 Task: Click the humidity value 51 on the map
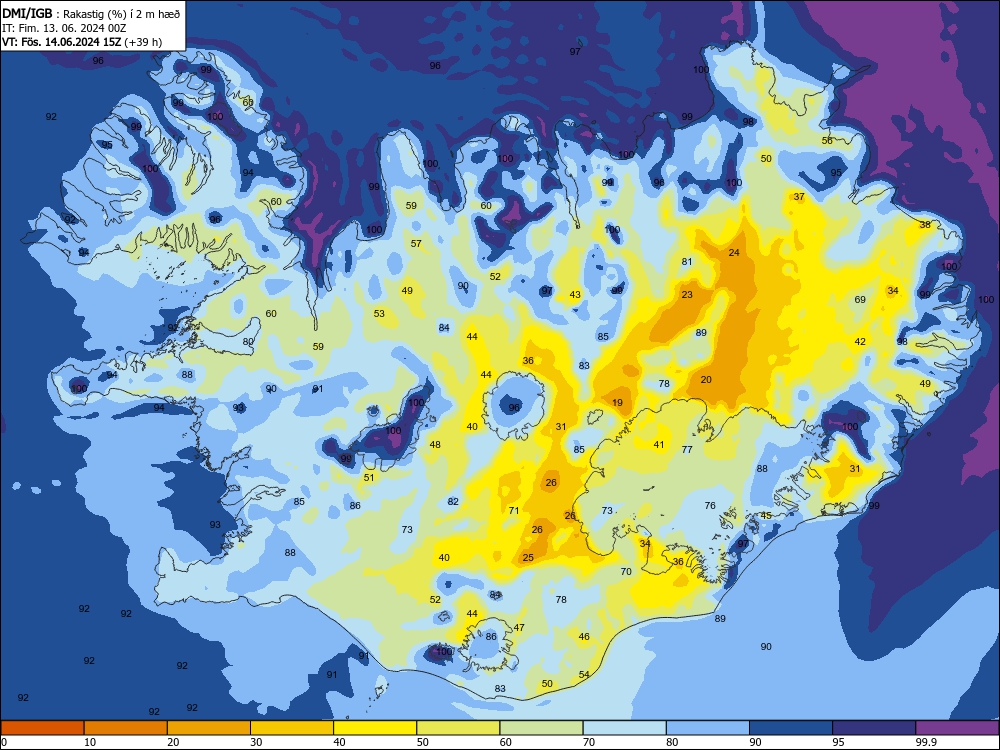(x=369, y=478)
